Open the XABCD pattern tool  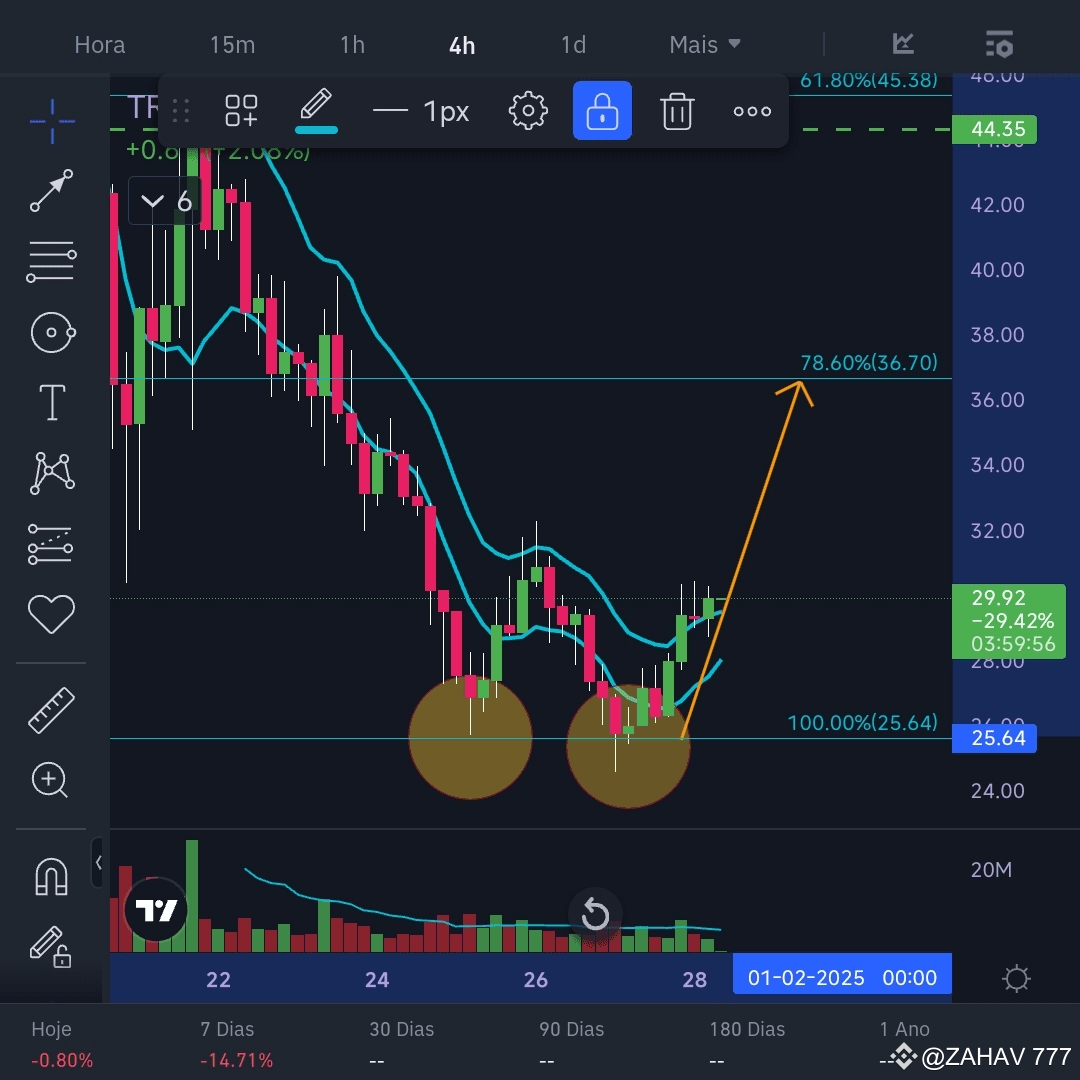coord(52,473)
